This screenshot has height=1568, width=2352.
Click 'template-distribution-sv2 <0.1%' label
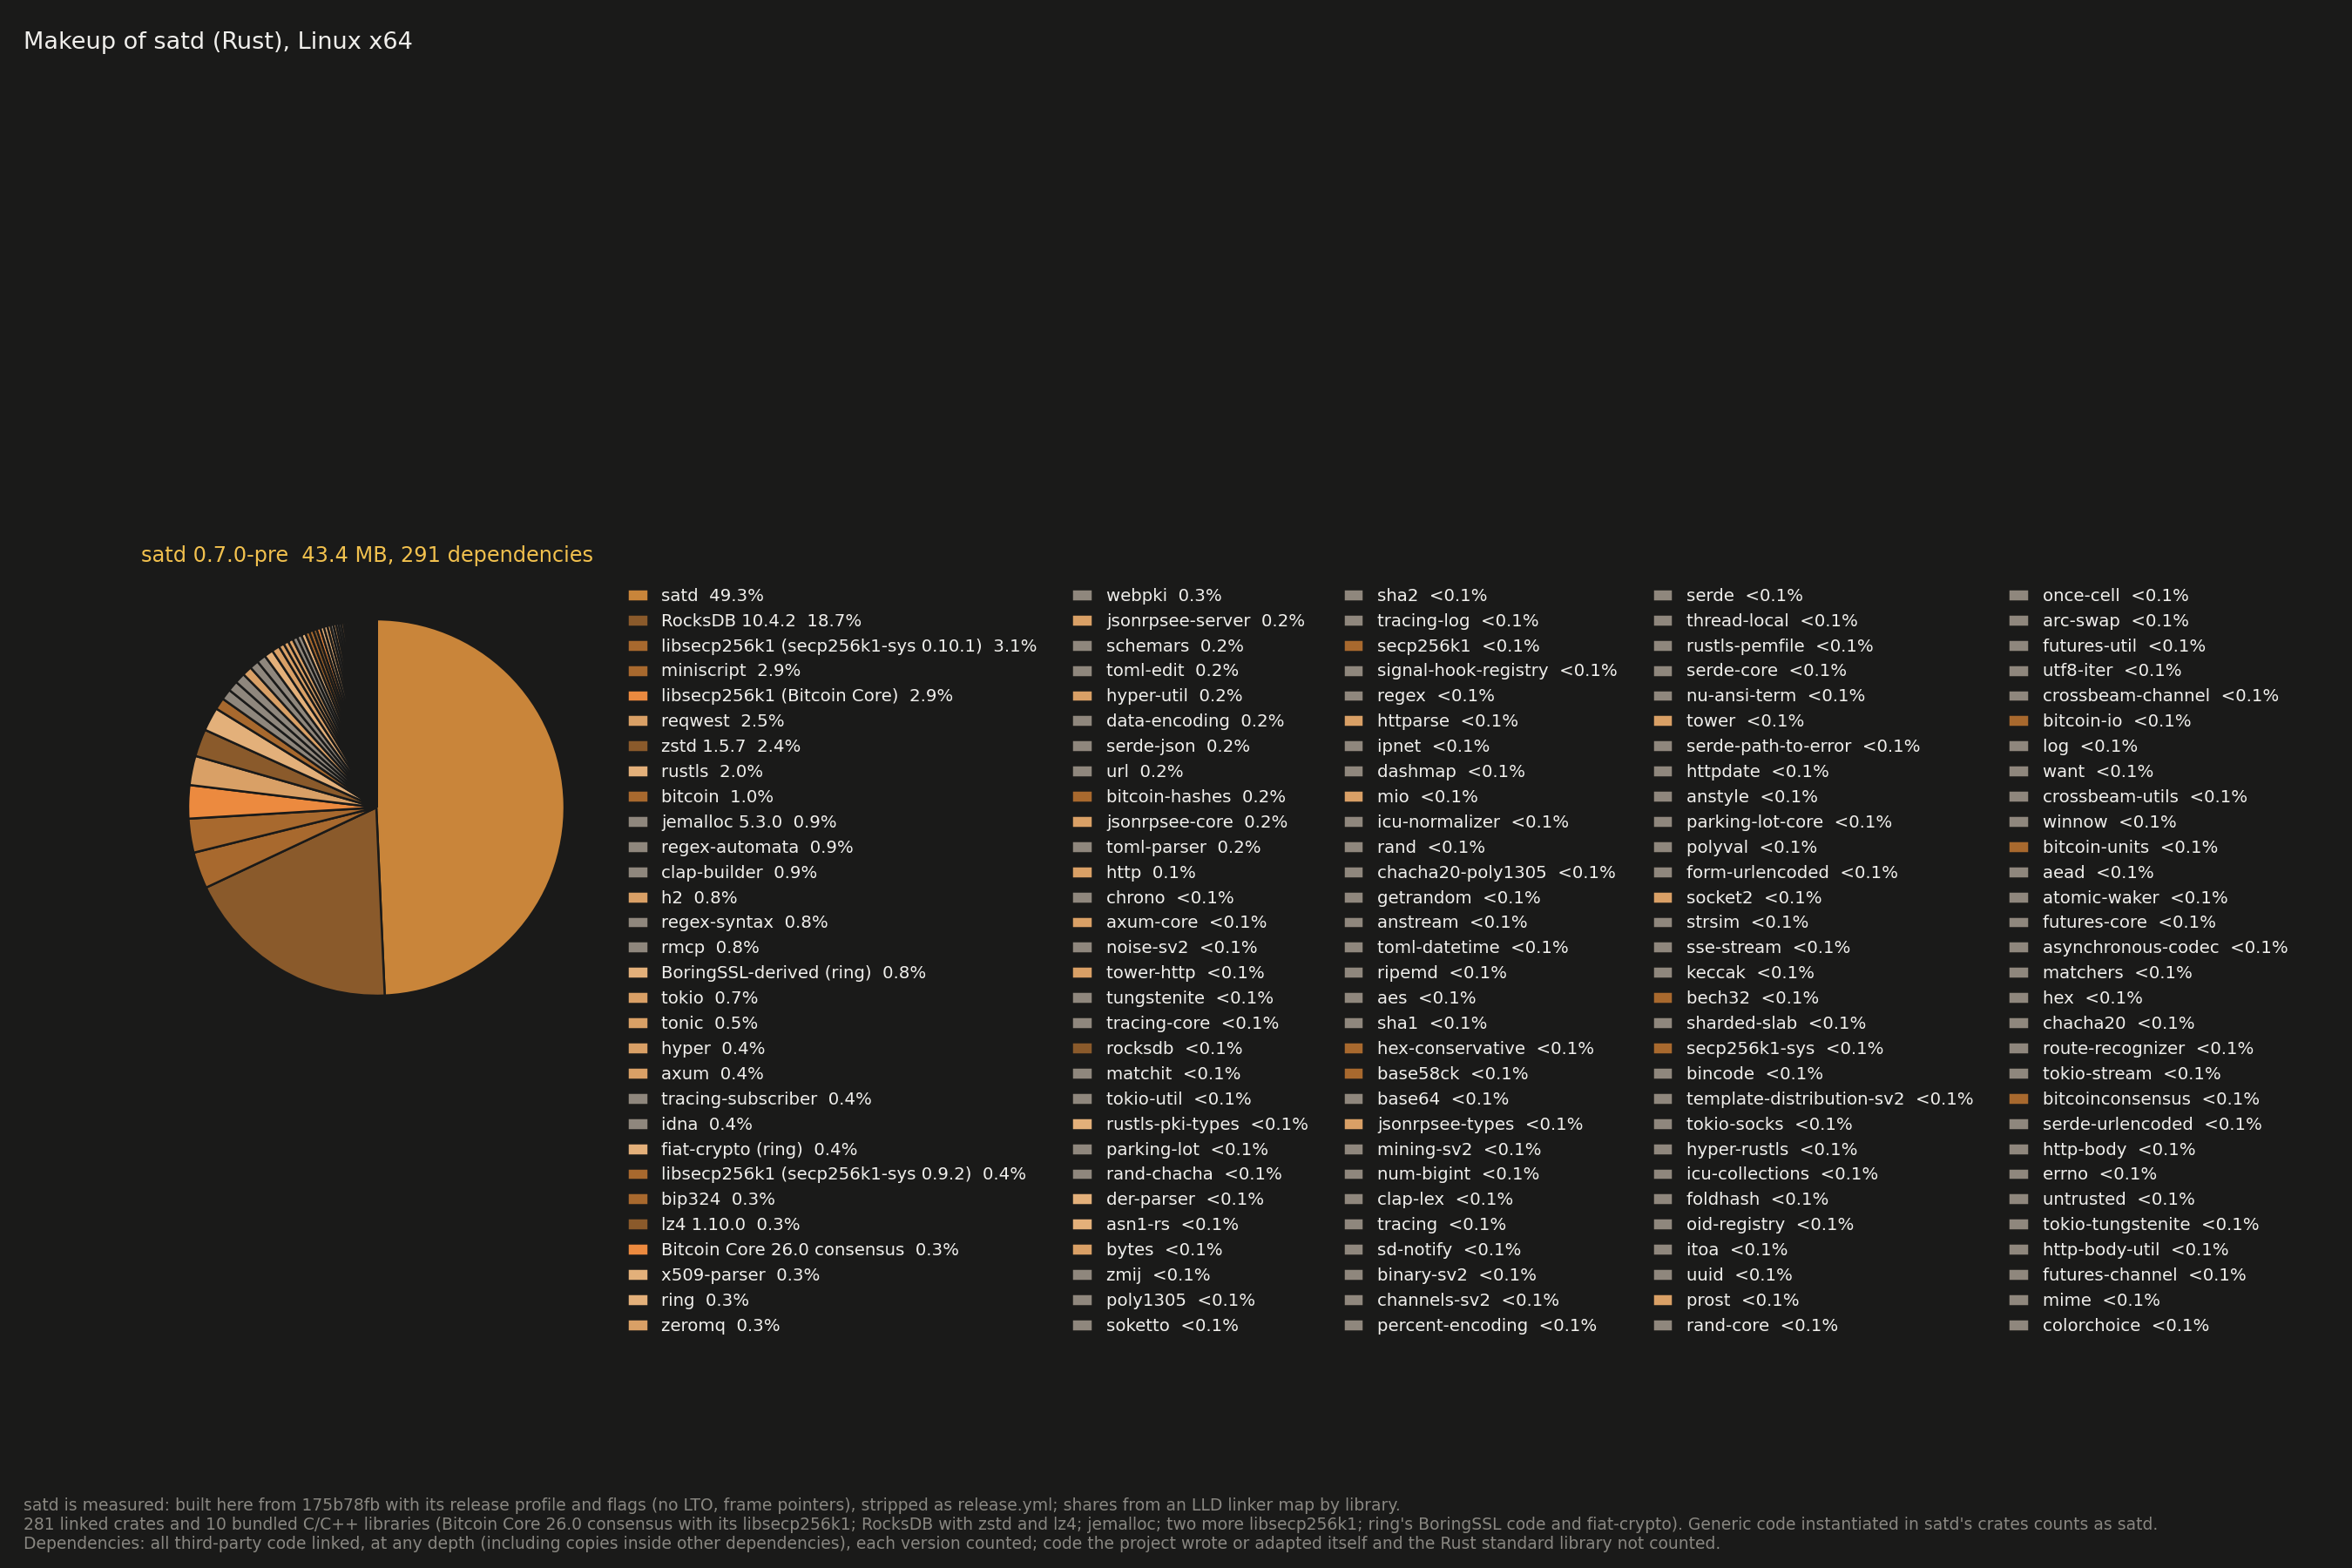click(1830, 1099)
